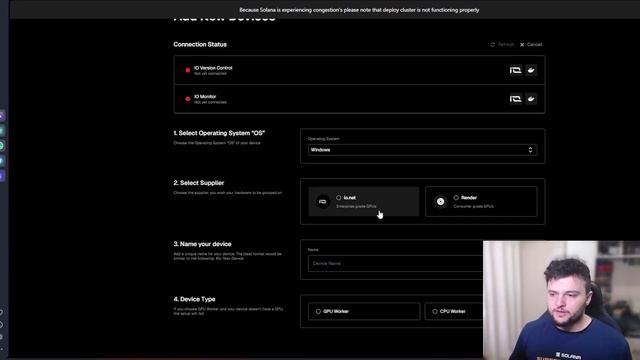The width and height of the screenshot is (640, 360).
Task: Select the io.net supplier radio button
Action: click(338, 198)
